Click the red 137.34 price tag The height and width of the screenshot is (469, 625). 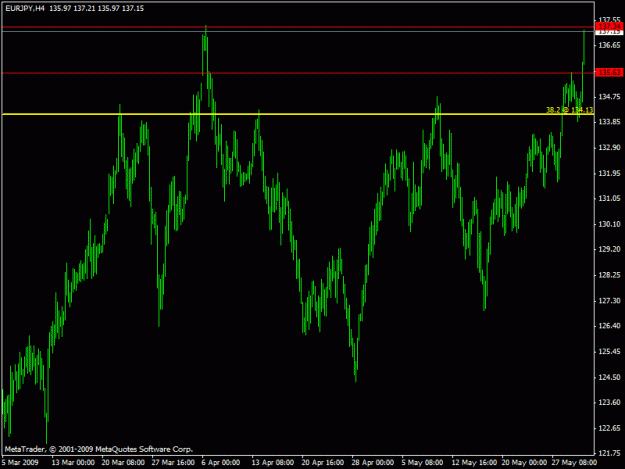pyautogui.click(x=609, y=26)
